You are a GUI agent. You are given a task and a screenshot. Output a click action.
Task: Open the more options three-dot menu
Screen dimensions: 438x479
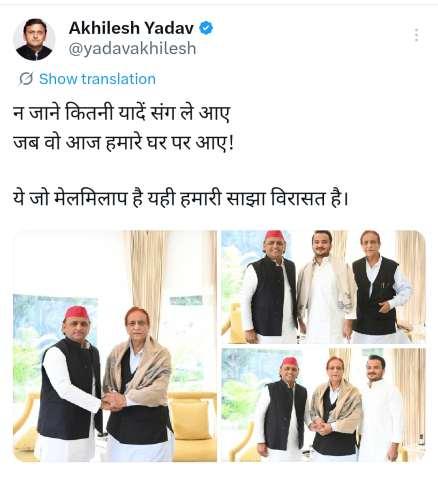[416, 35]
